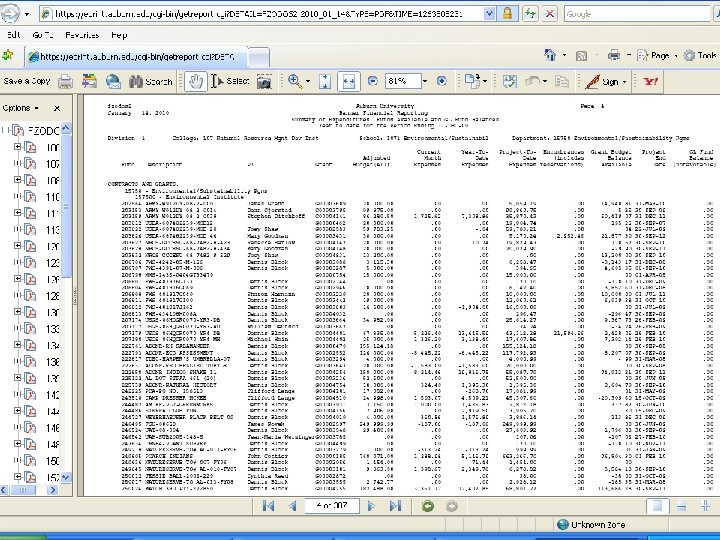Click the round zoom in button after 81%
The height and width of the screenshot is (540, 720).
tap(442, 81)
